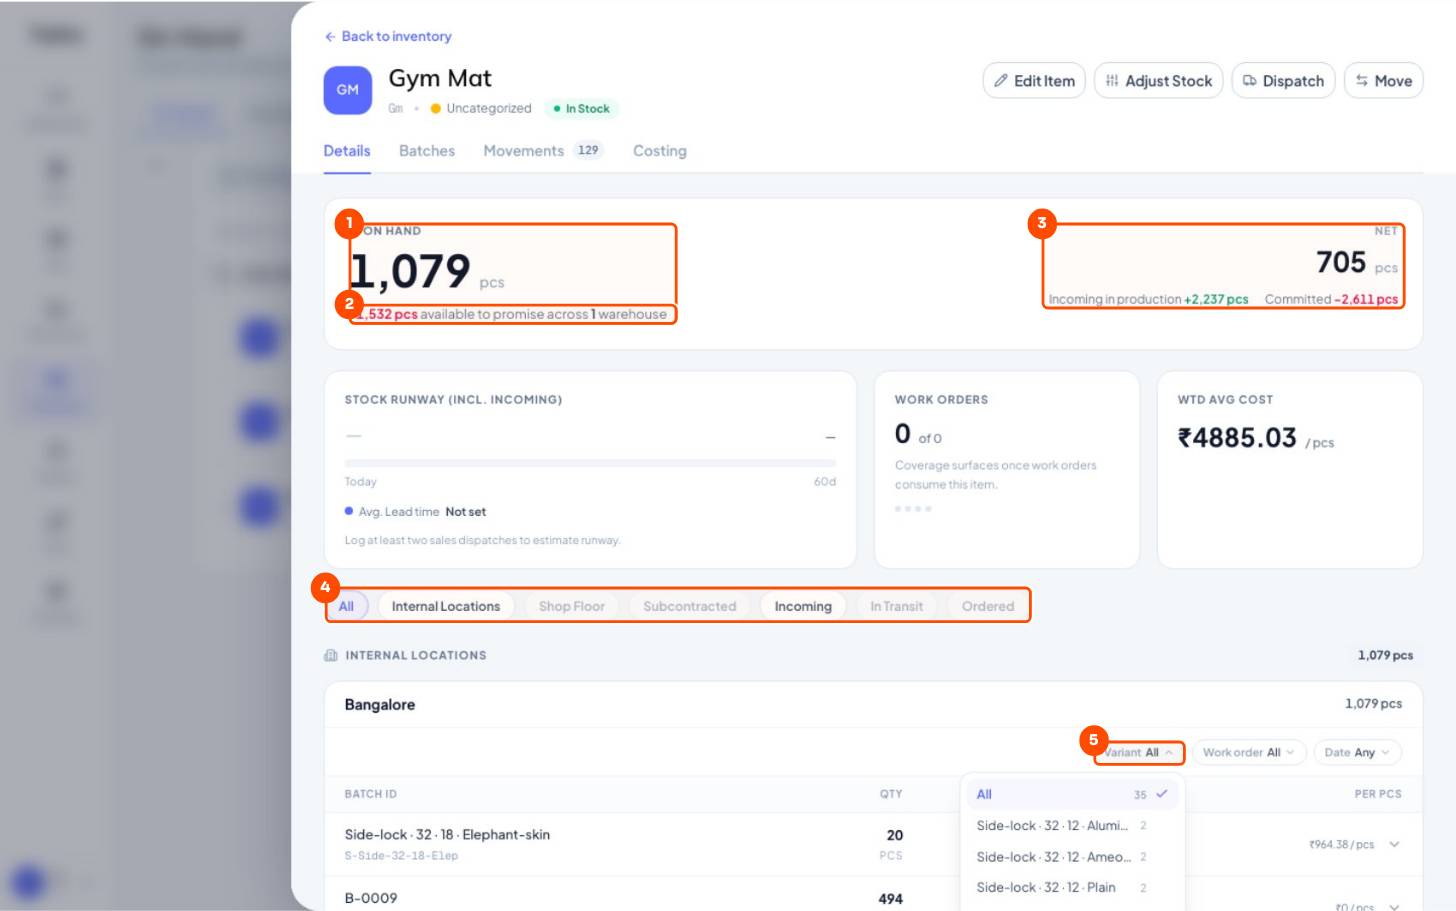Collapse the Variant filter dropdown
1456x911 pixels.
[1139, 753]
